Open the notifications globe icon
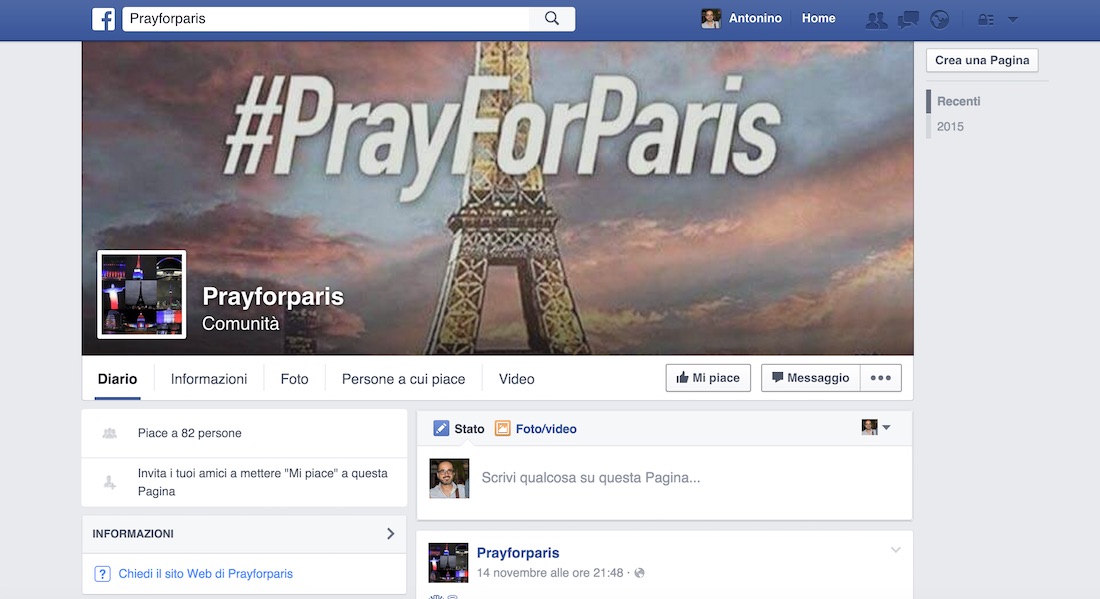This screenshot has height=599, width=1100. click(939, 19)
